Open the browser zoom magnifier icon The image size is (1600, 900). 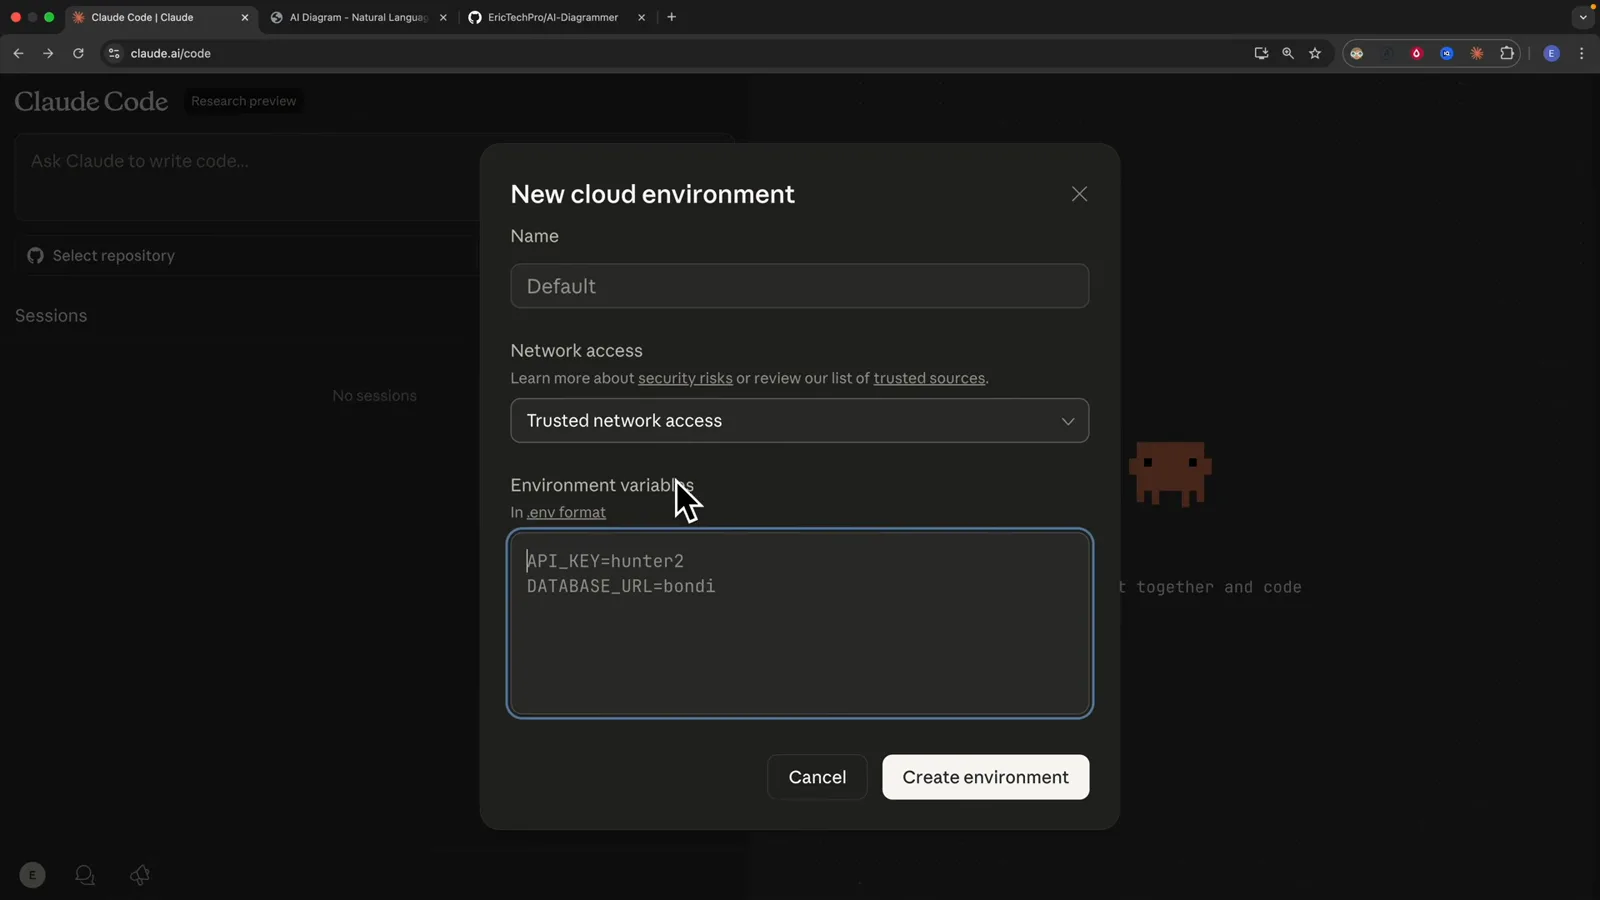pos(1288,53)
